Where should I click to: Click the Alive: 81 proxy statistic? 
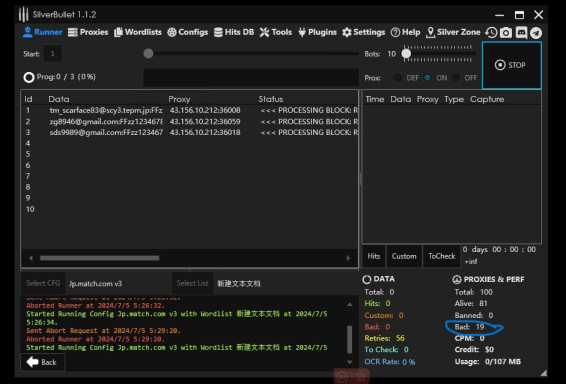pyautogui.click(x=471, y=304)
